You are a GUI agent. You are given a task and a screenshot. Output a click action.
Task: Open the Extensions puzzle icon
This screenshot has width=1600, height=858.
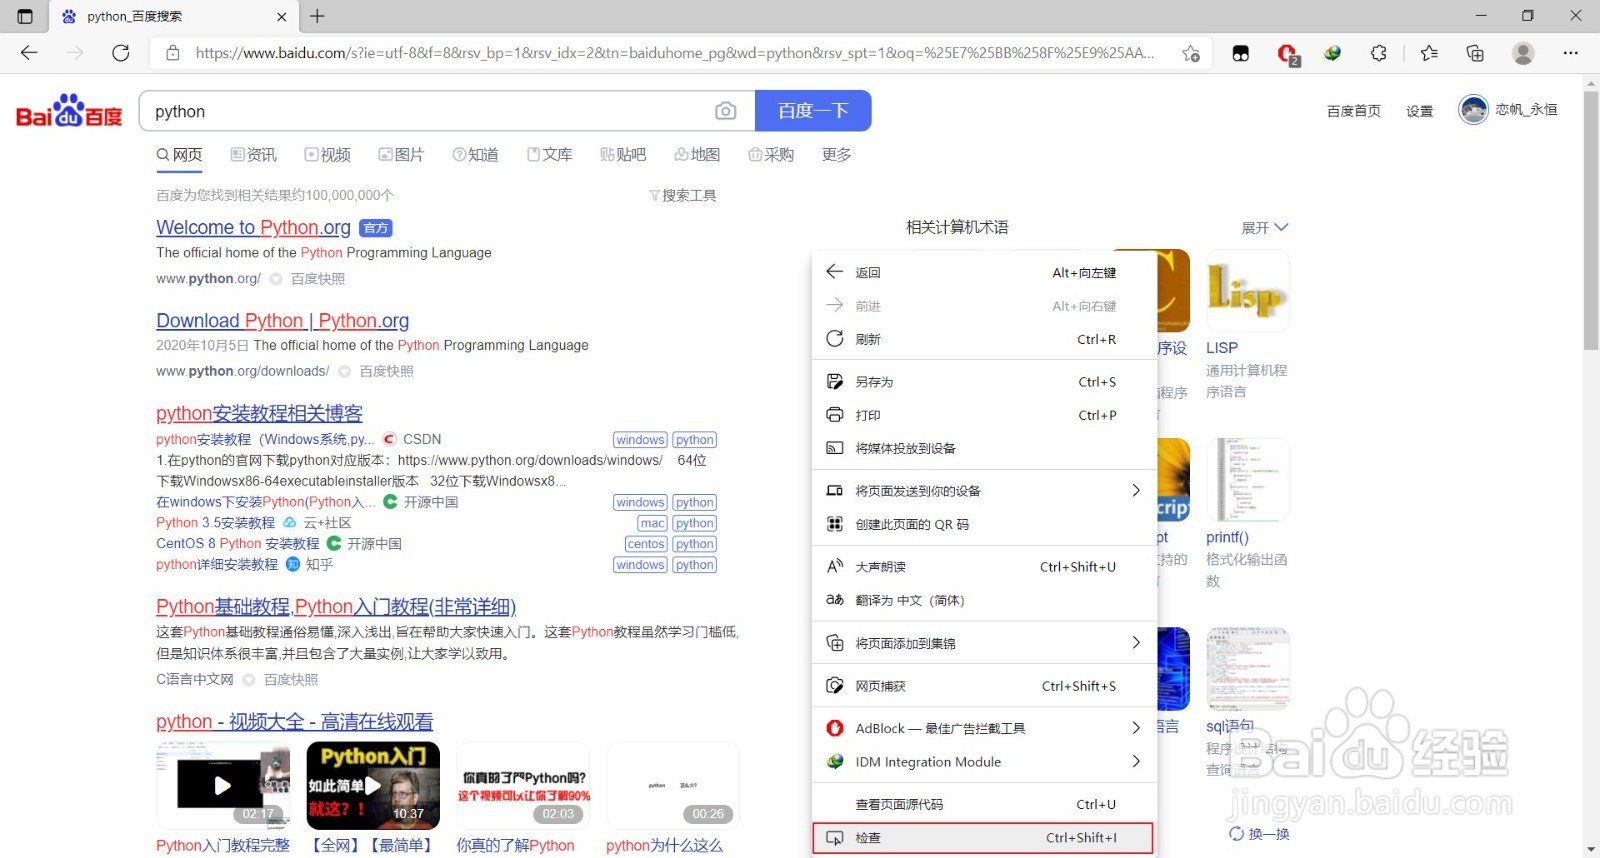click(1379, 53)
